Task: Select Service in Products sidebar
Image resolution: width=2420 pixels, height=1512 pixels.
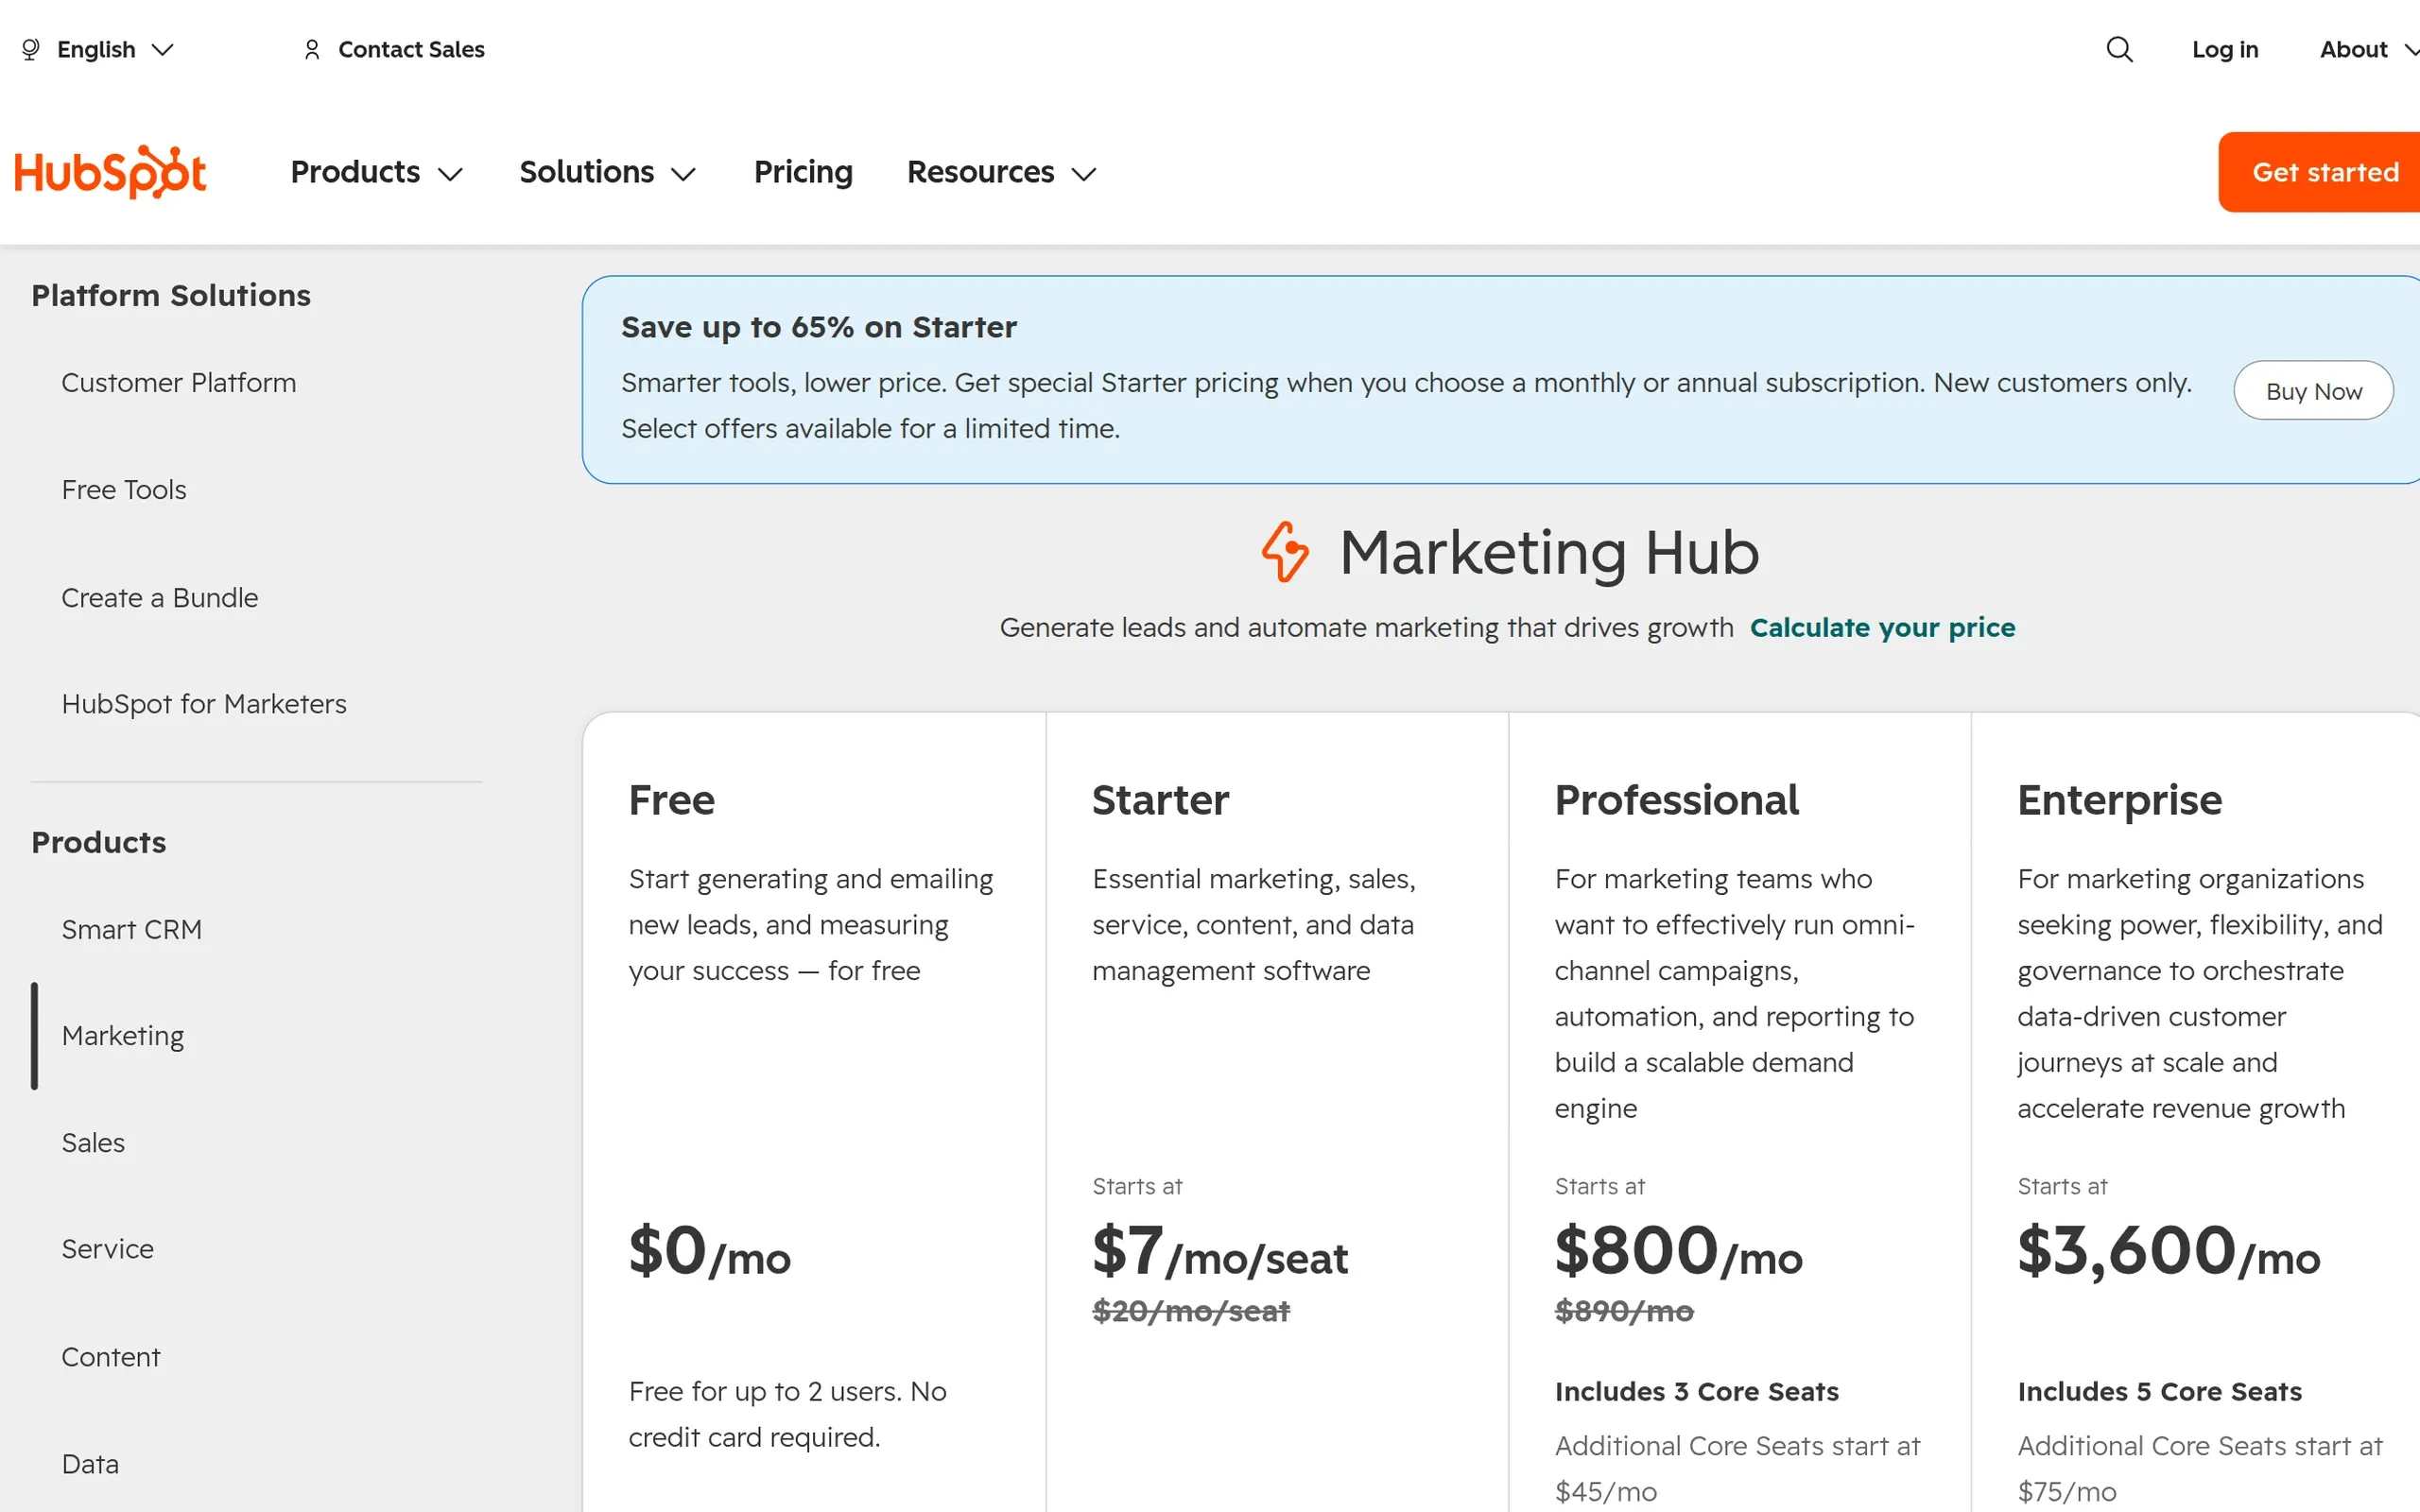Action: [108, 1248]
